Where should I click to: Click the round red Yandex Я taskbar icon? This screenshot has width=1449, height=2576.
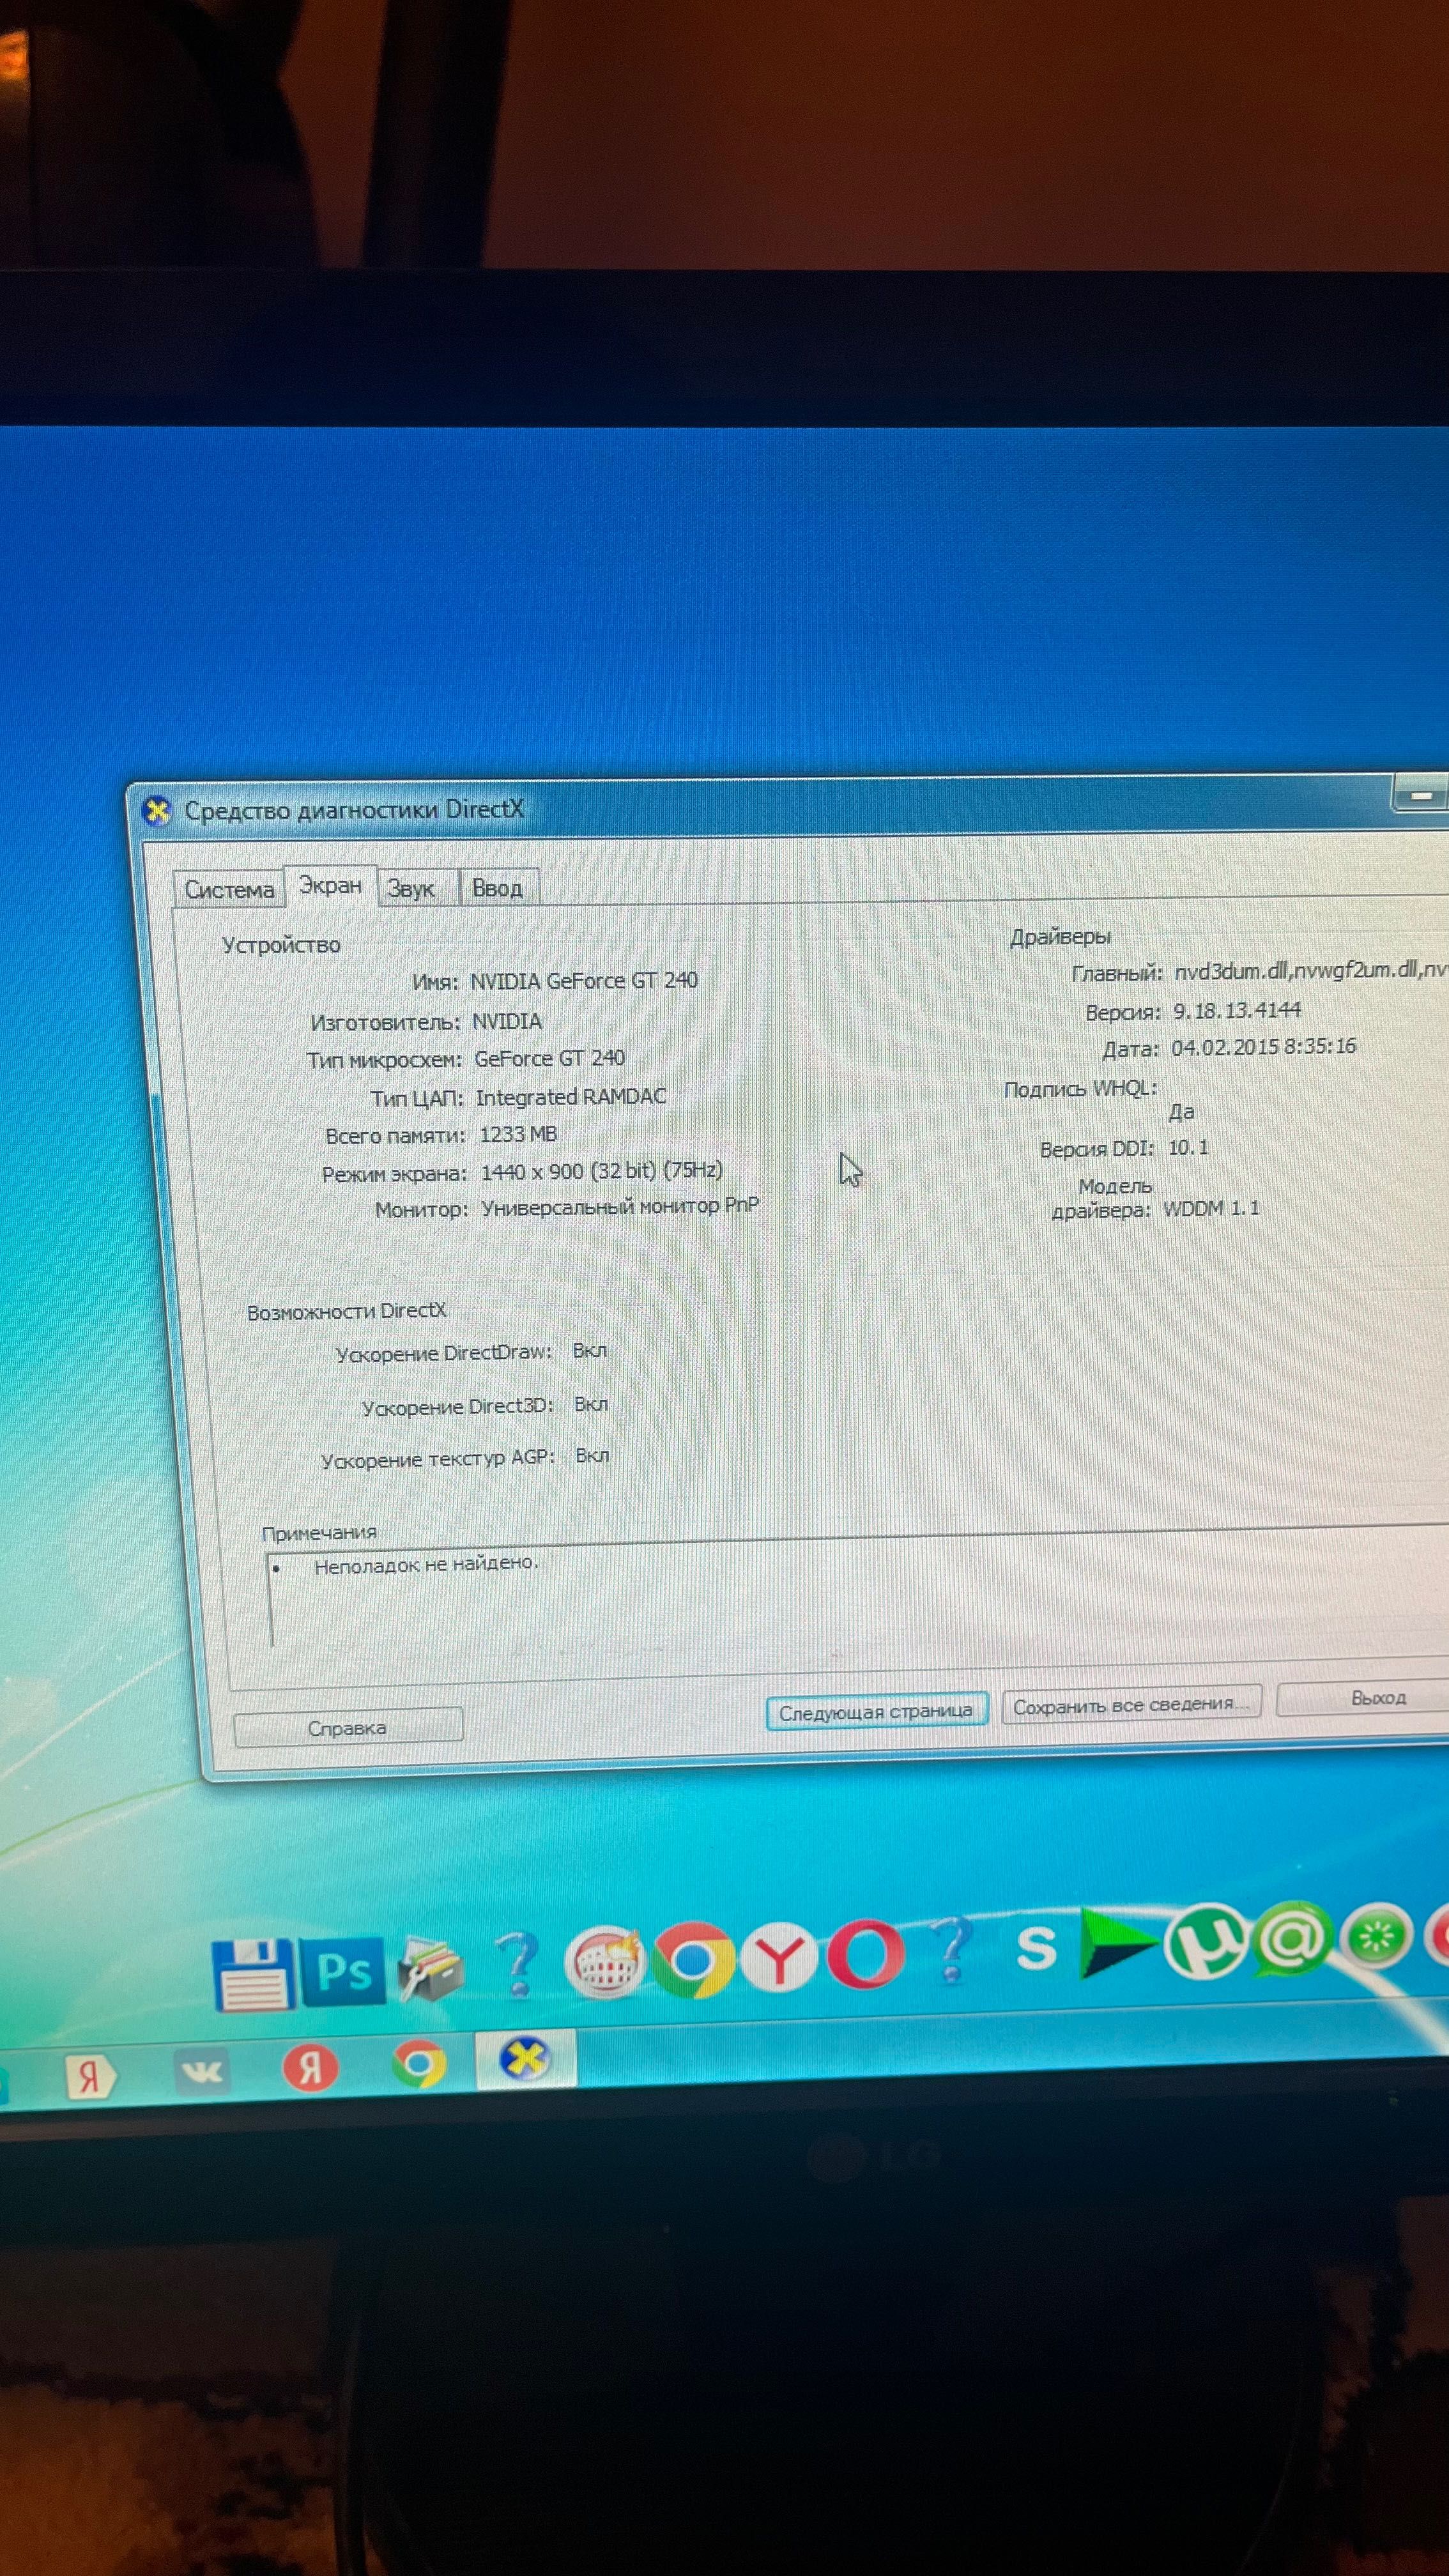[x=310, y=2067]
